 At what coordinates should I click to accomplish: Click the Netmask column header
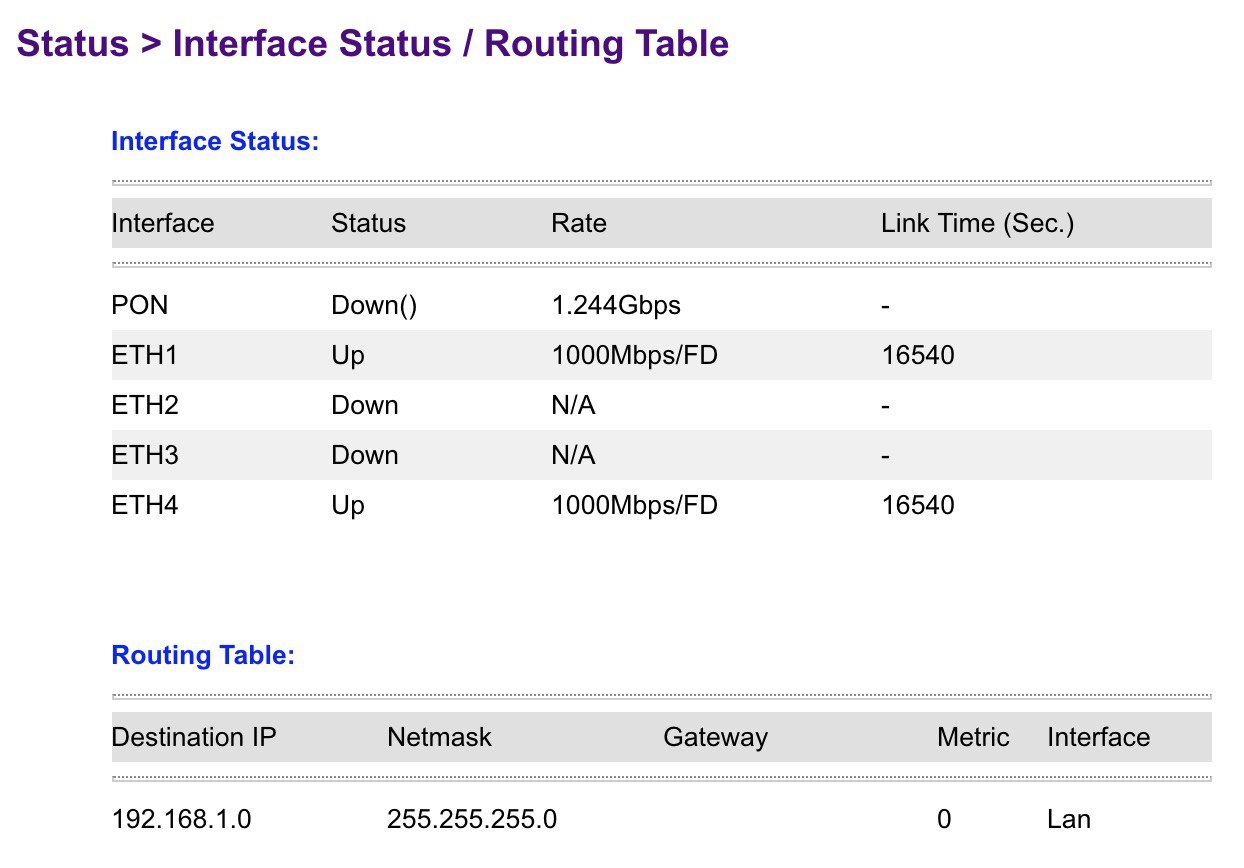(x=440, y=737)
